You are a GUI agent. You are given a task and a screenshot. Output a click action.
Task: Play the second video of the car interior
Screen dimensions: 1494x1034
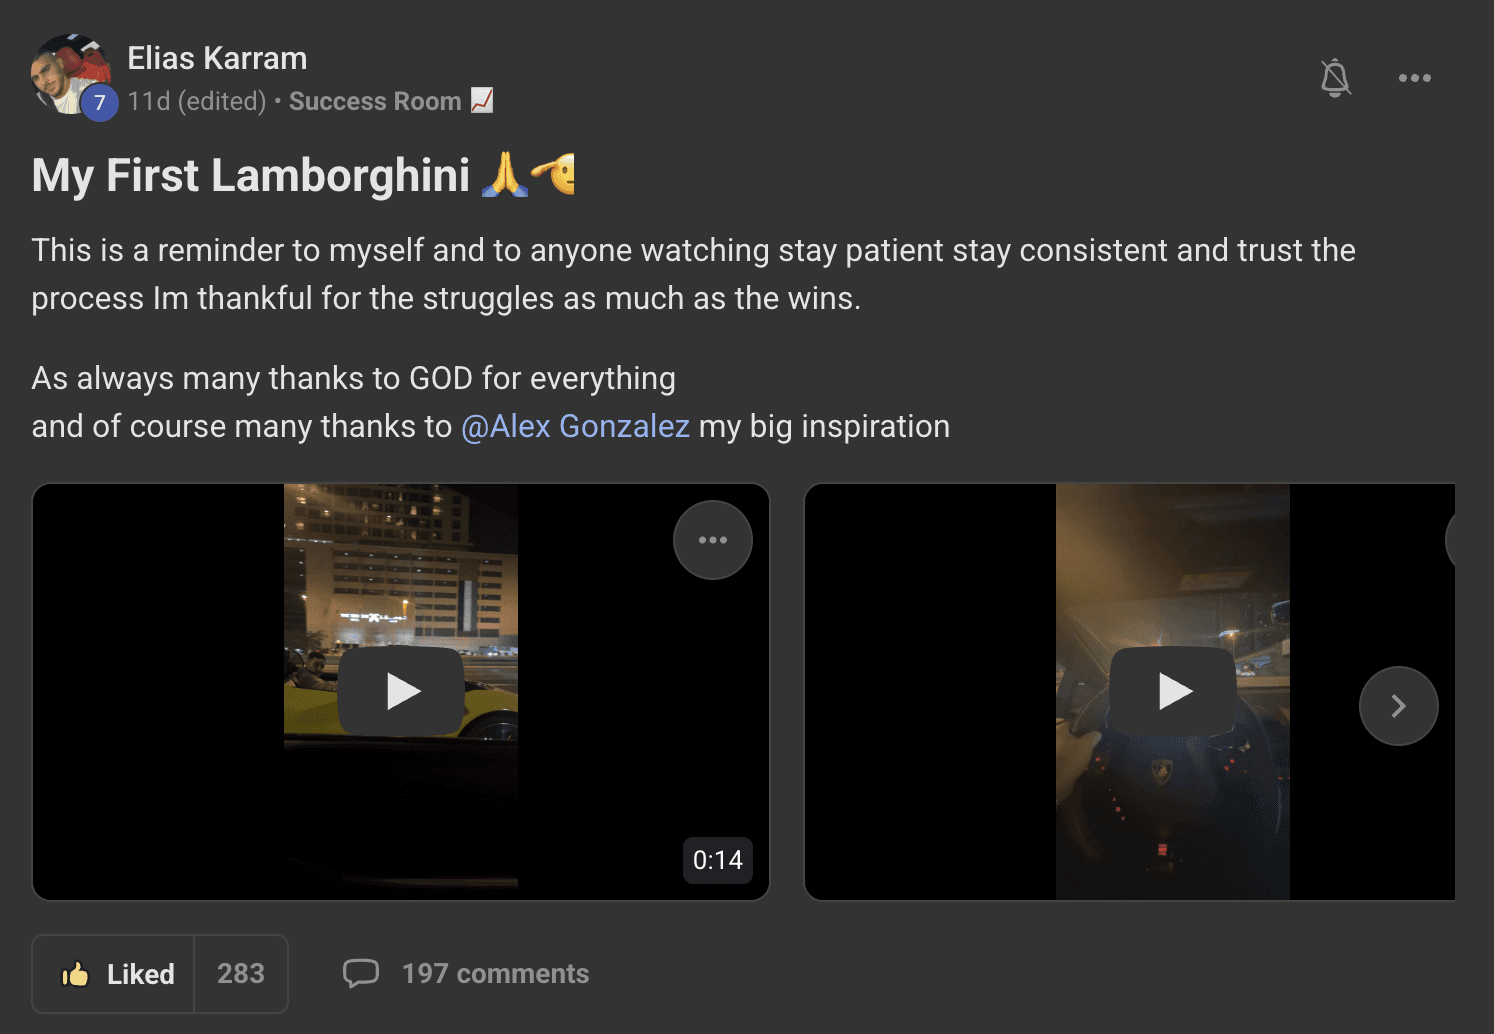tap(1173, 691)
